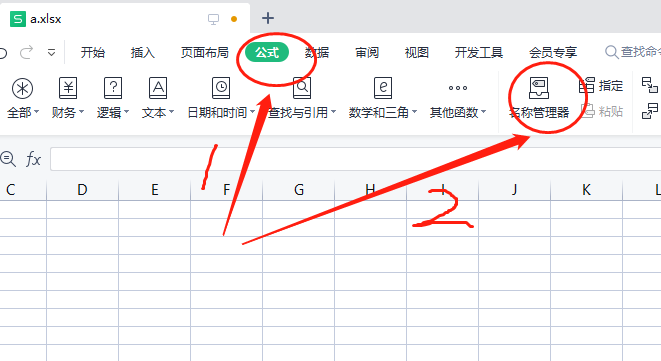Click the search commands field

pyautogui.click(x=632, y=52)
